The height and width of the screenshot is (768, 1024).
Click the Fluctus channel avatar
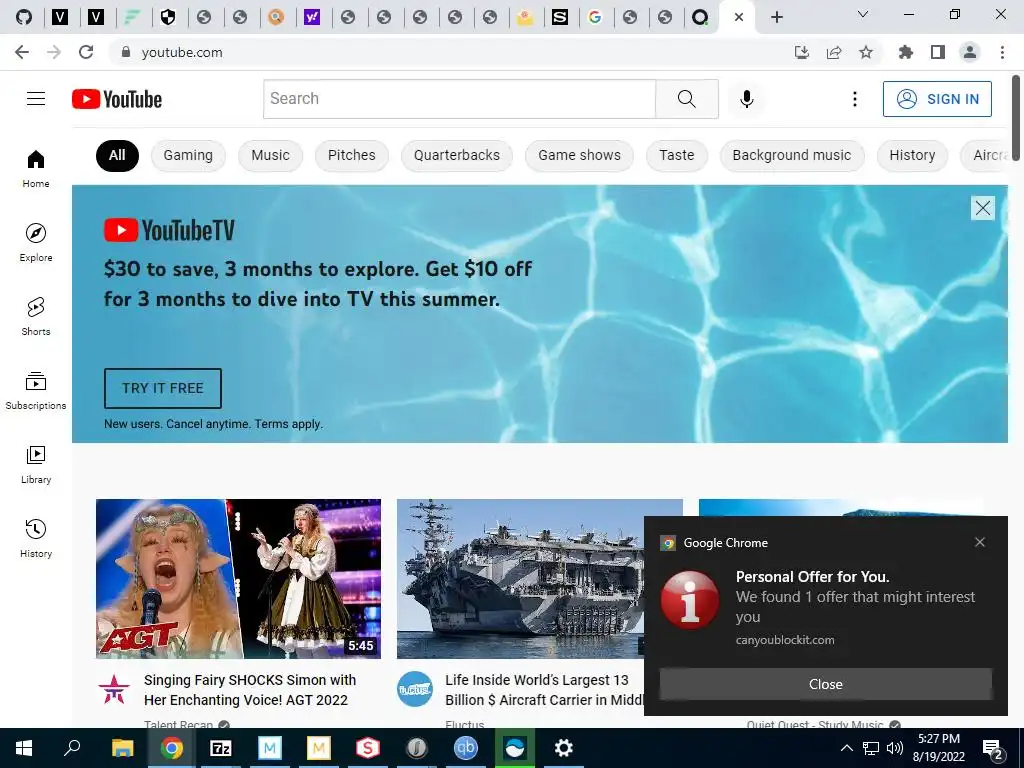(x=415, y=689)
